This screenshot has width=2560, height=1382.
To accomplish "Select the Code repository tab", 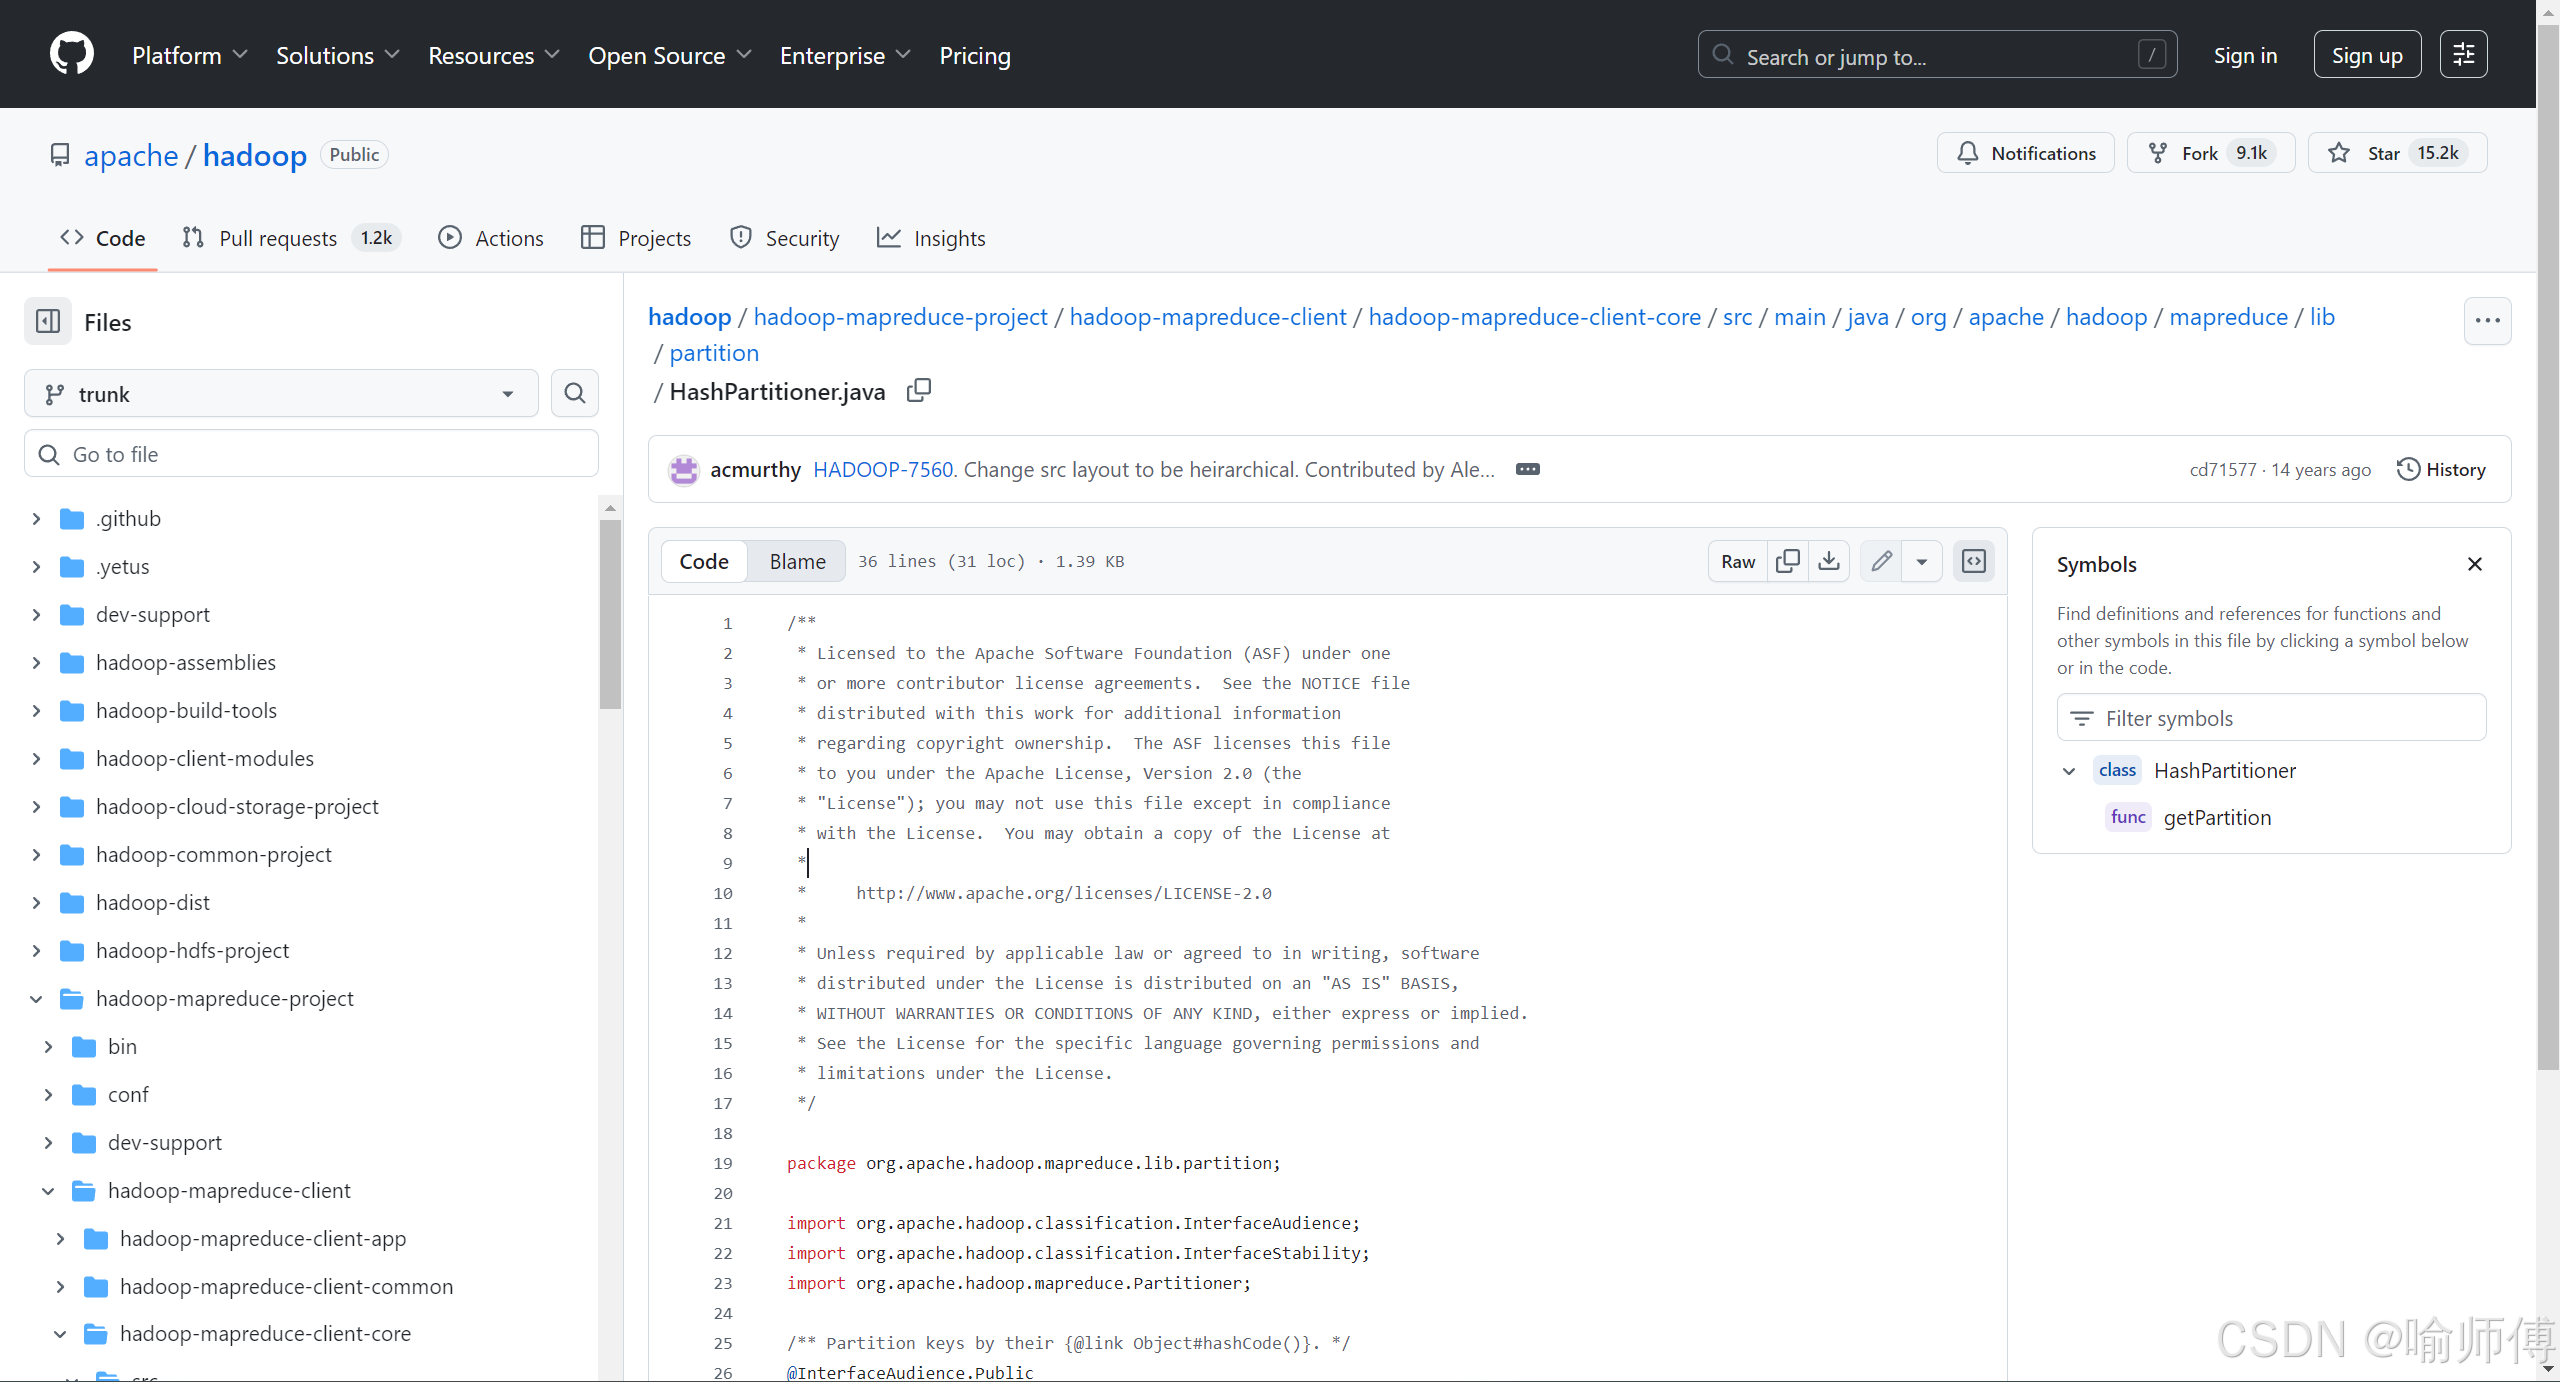I will point(102,238).
